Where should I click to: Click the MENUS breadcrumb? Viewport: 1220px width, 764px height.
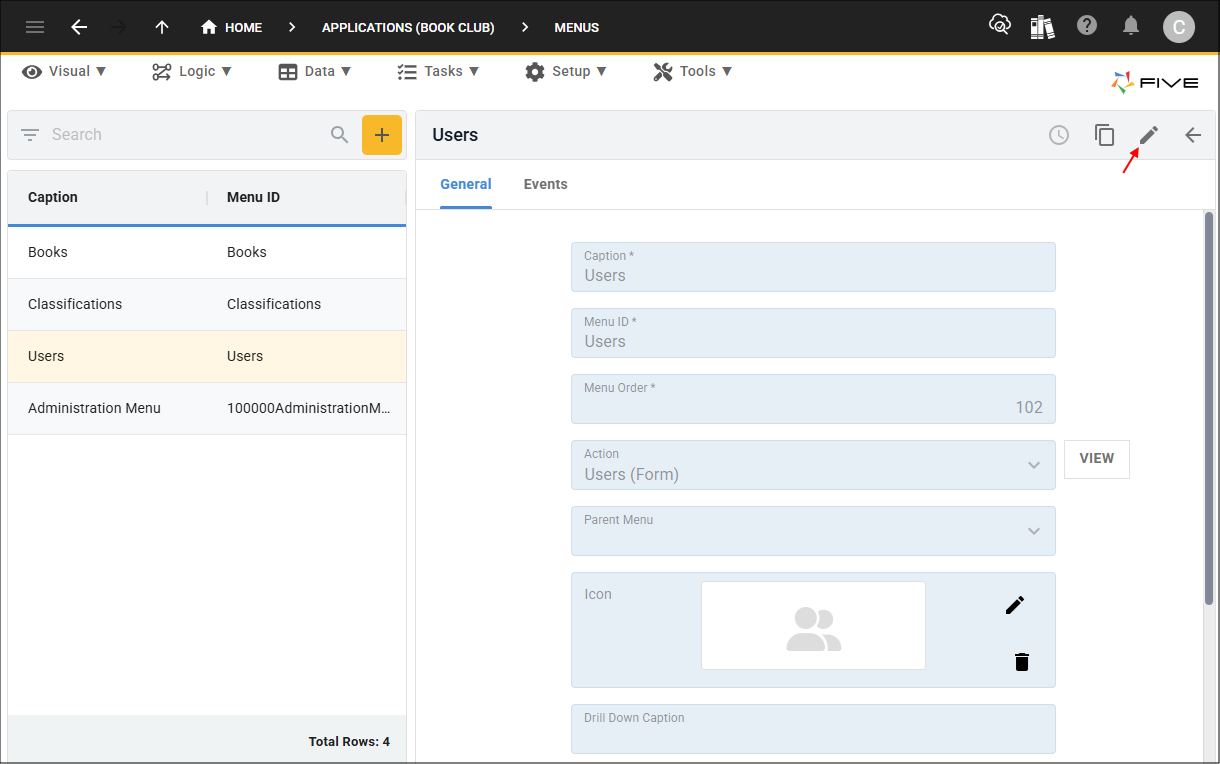tap(577, 27)
